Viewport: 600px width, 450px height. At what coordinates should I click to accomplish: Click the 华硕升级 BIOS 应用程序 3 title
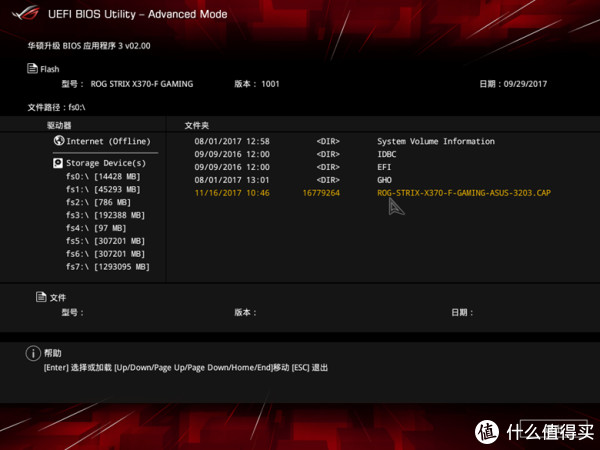click(89, 46)
